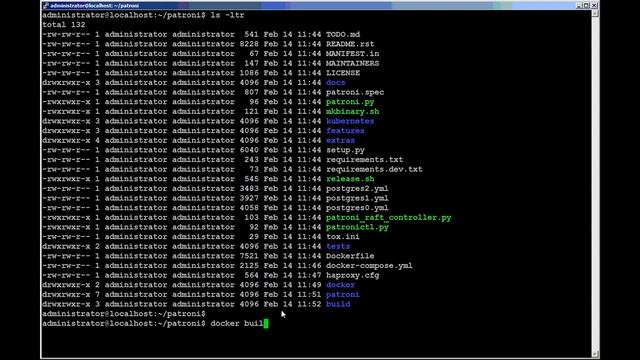
Task: Click the kubernetes directory name
Action: point(350,121)
